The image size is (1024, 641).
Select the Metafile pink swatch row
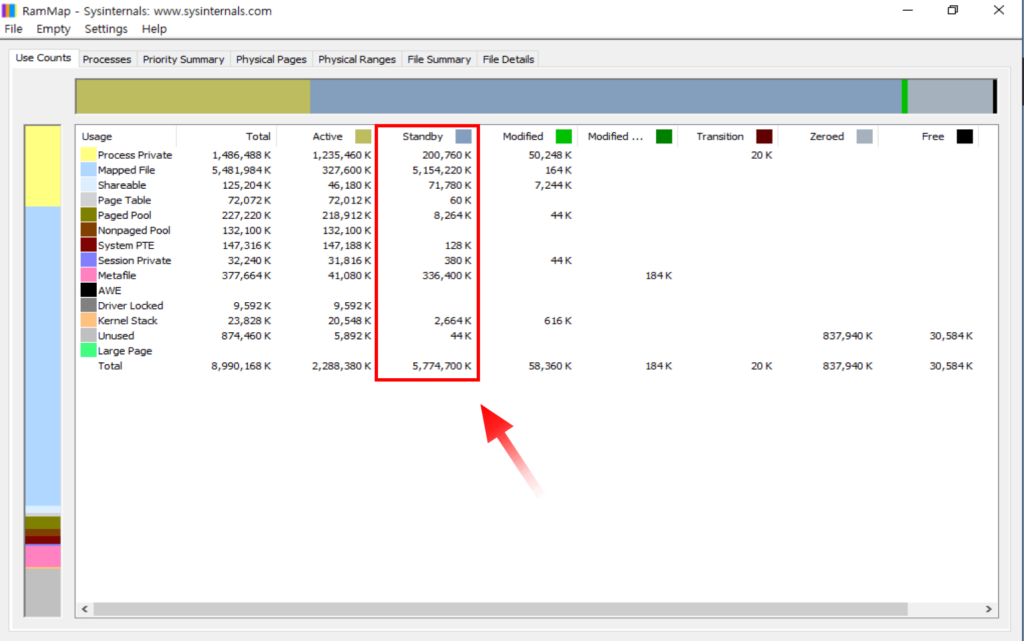coord(89,275)
